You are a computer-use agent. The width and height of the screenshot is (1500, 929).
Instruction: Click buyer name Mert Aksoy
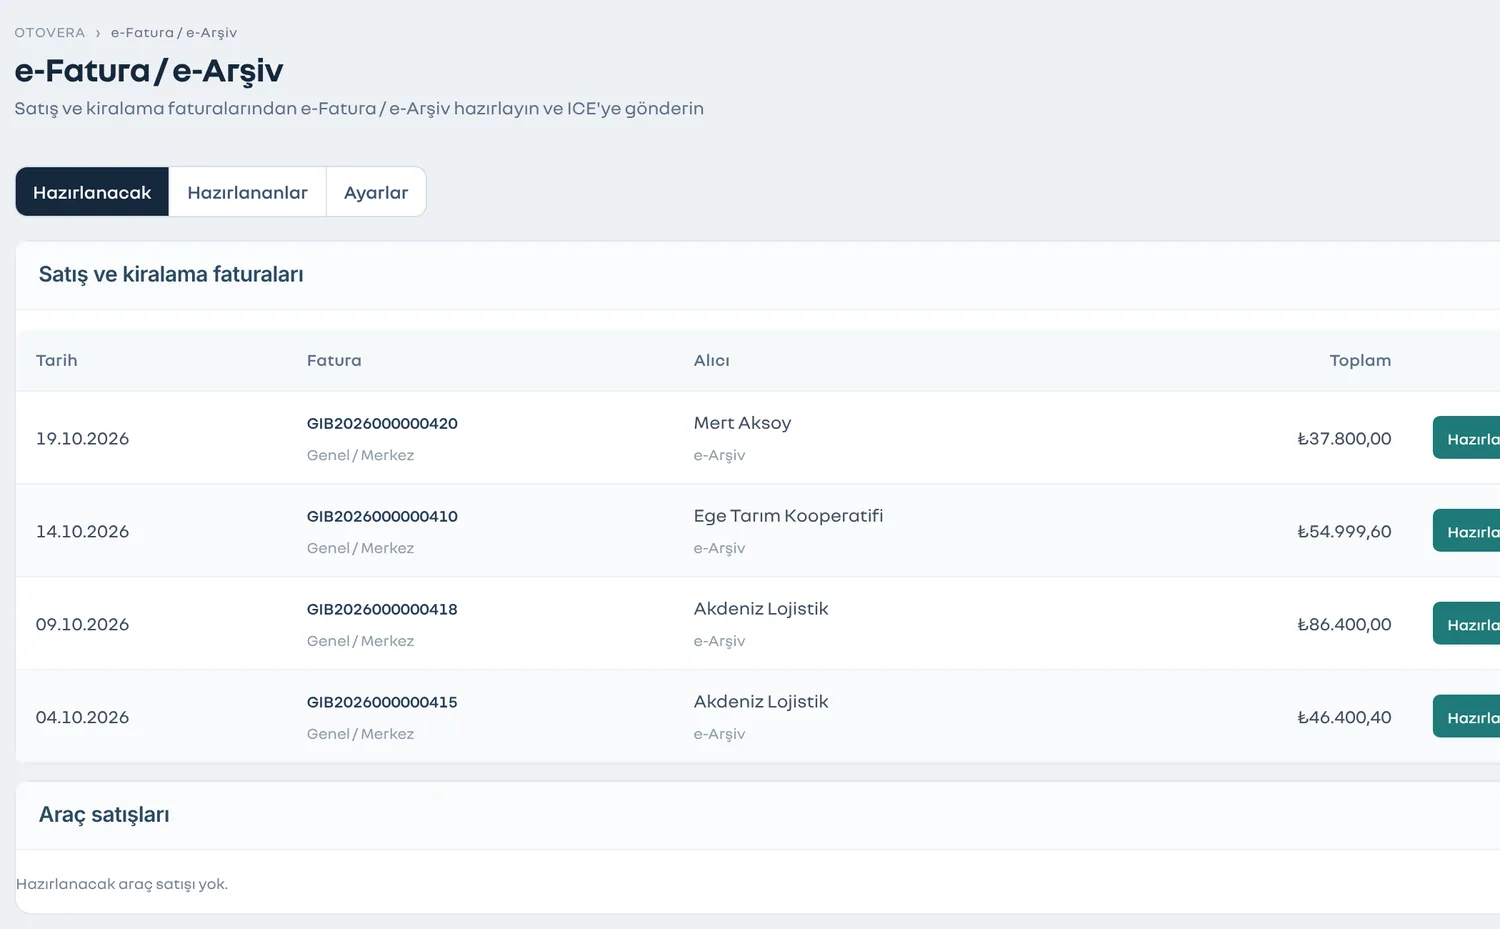click(x=742, y=423)
